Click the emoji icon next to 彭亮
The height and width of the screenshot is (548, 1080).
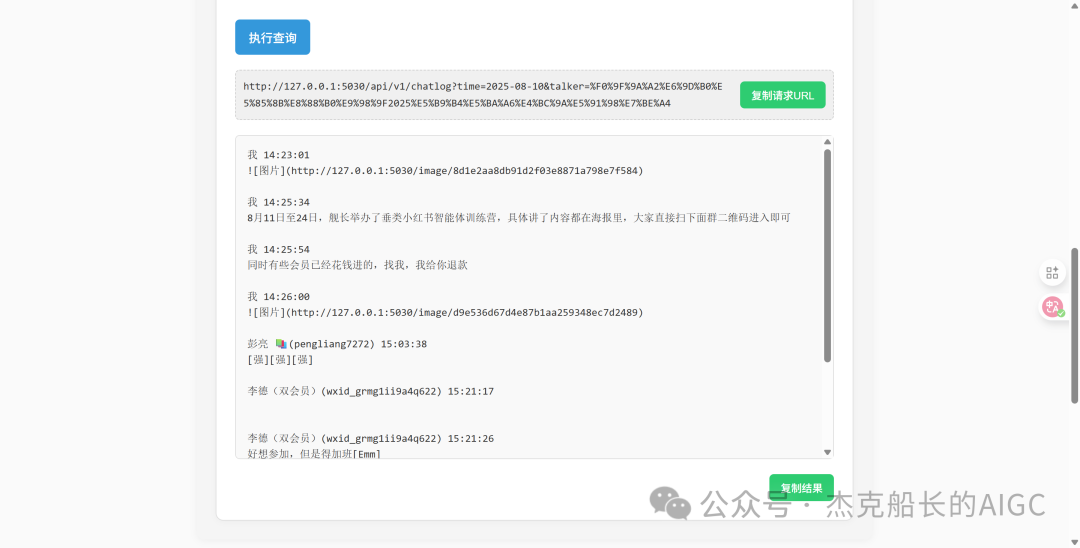click(x=280, y=344)
